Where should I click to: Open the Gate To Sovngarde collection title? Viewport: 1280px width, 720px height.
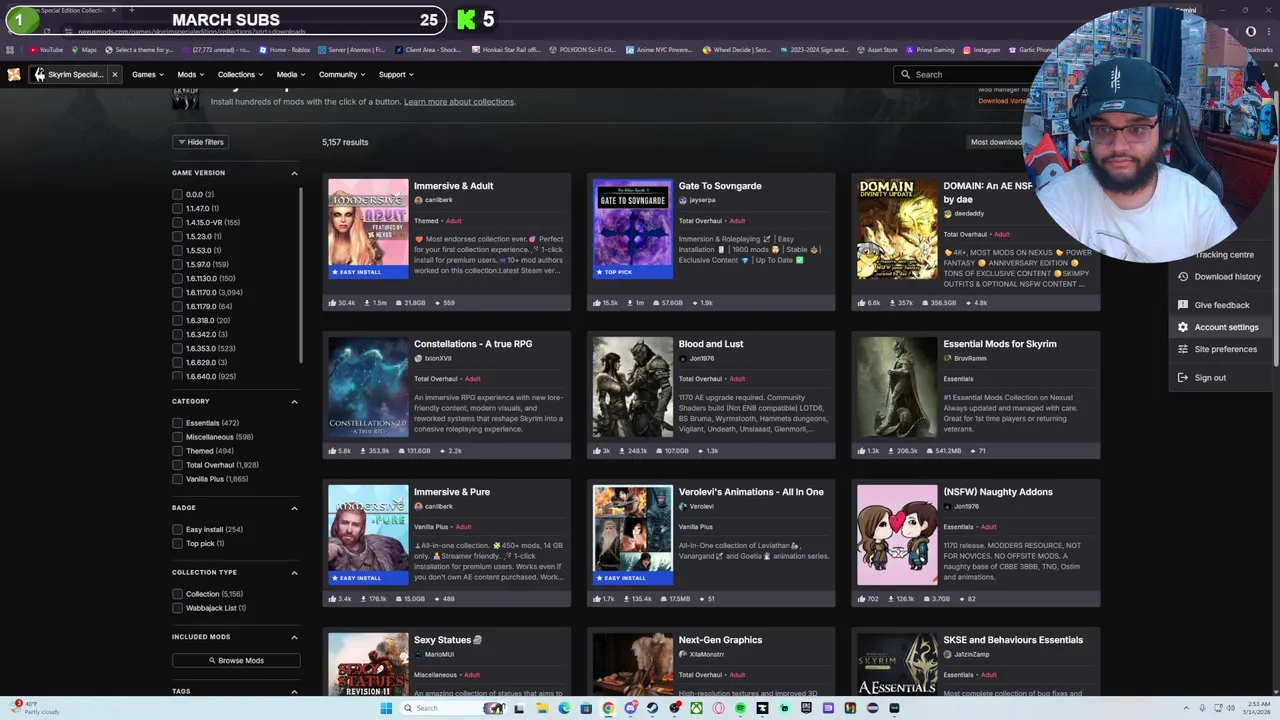click(720, 186)
